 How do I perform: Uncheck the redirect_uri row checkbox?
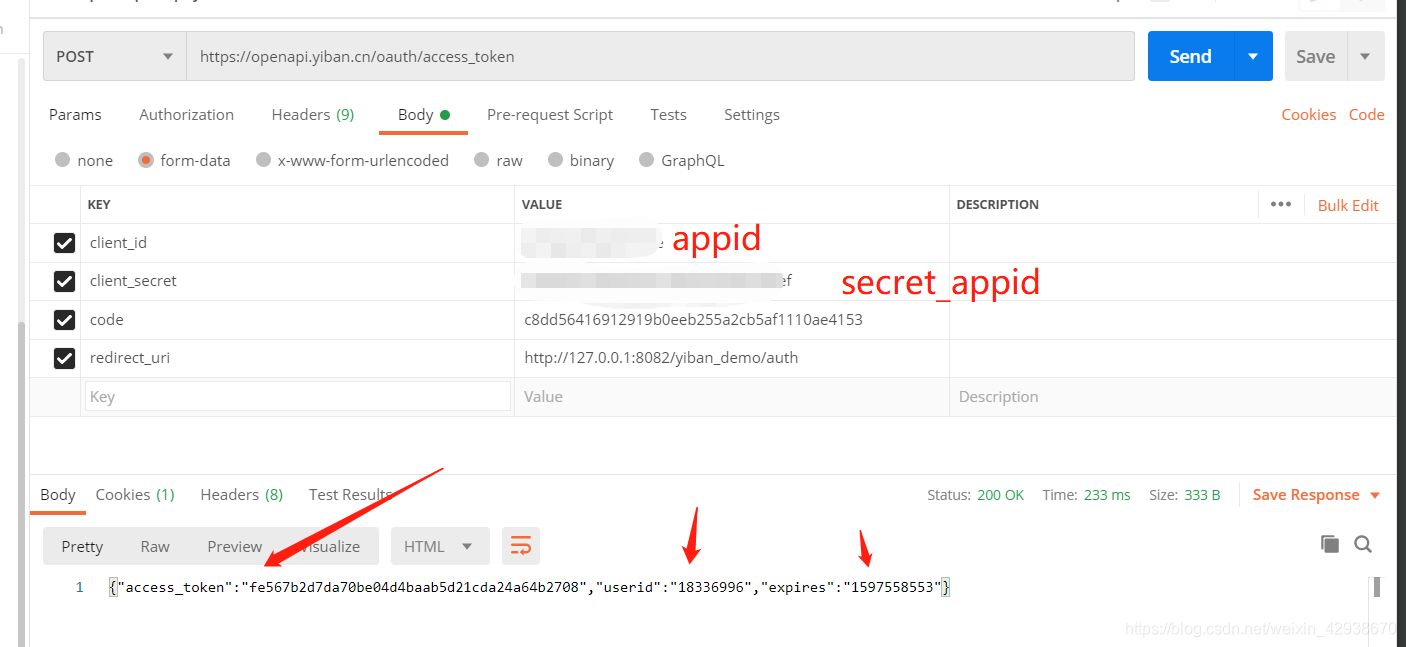[x=64, y=358]
